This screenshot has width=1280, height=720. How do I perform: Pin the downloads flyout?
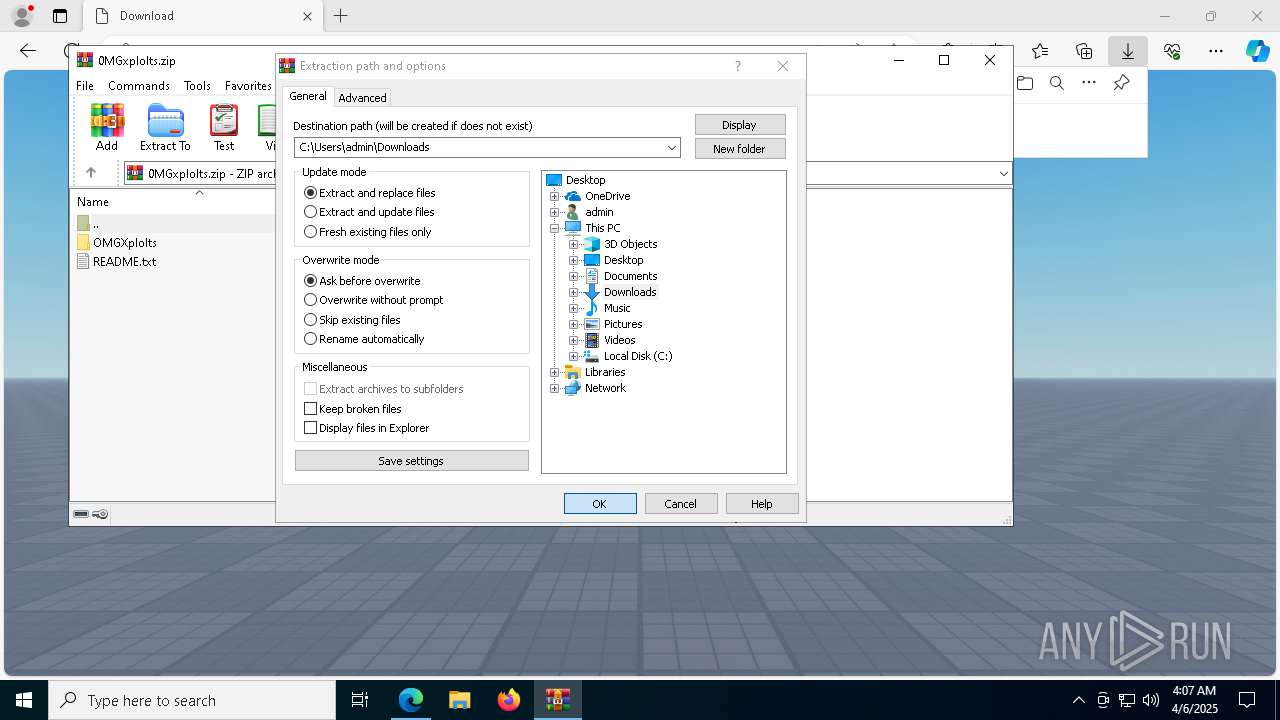click(1121, 83)
